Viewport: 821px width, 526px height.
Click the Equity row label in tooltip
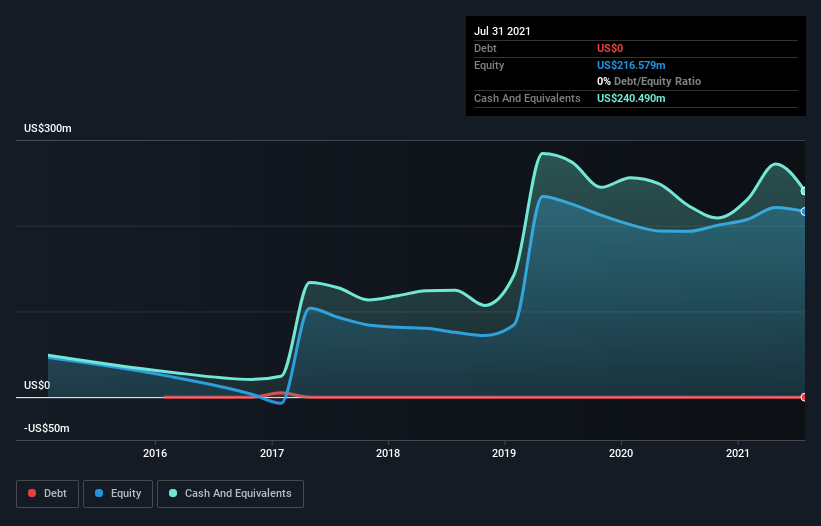pos(489,65)
